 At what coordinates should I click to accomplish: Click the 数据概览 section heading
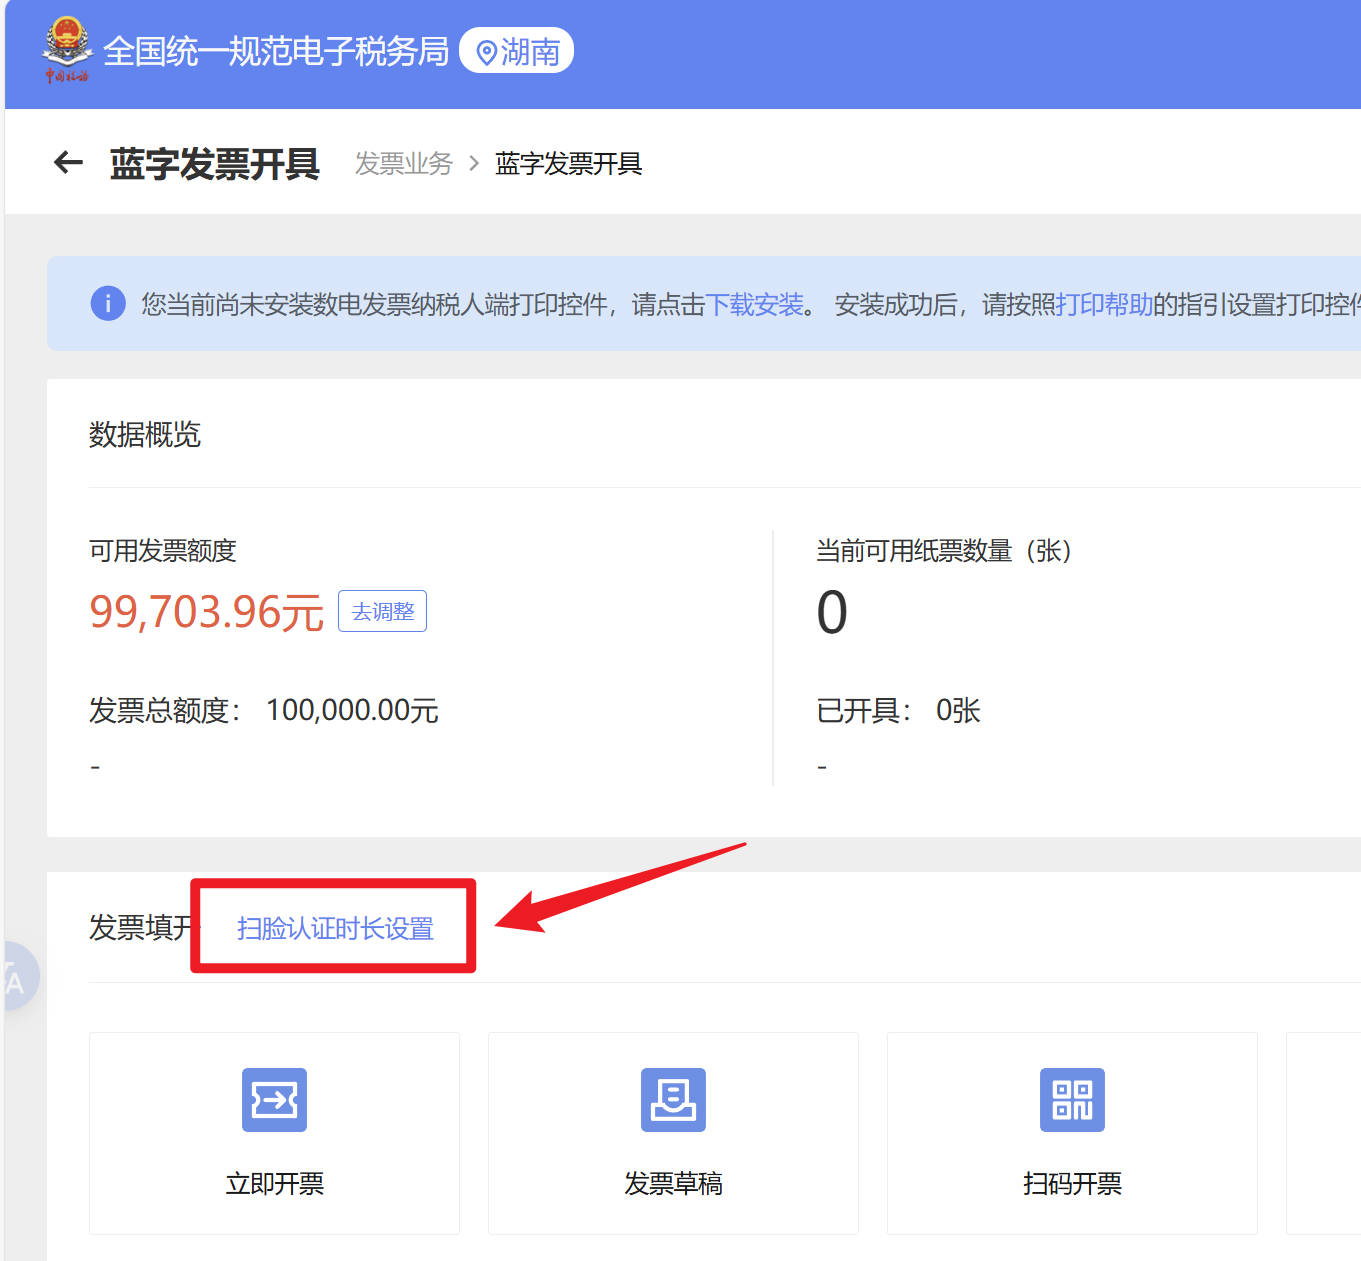pos(145,434)
